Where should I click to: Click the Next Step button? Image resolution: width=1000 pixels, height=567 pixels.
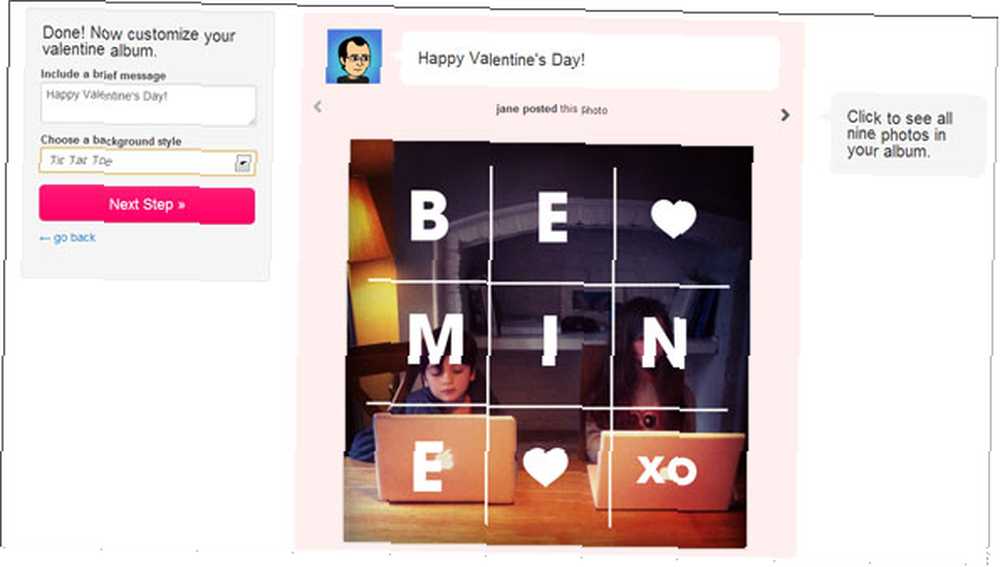pyautogui.click(x=147, y=205)
